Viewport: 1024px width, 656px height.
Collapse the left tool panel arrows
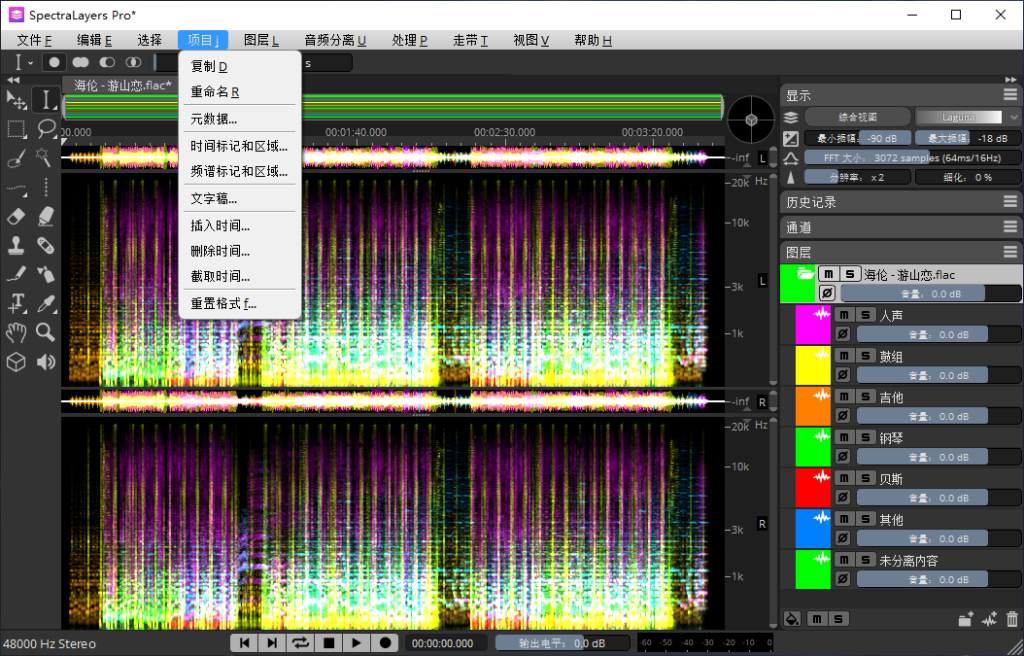click(12, 80)
